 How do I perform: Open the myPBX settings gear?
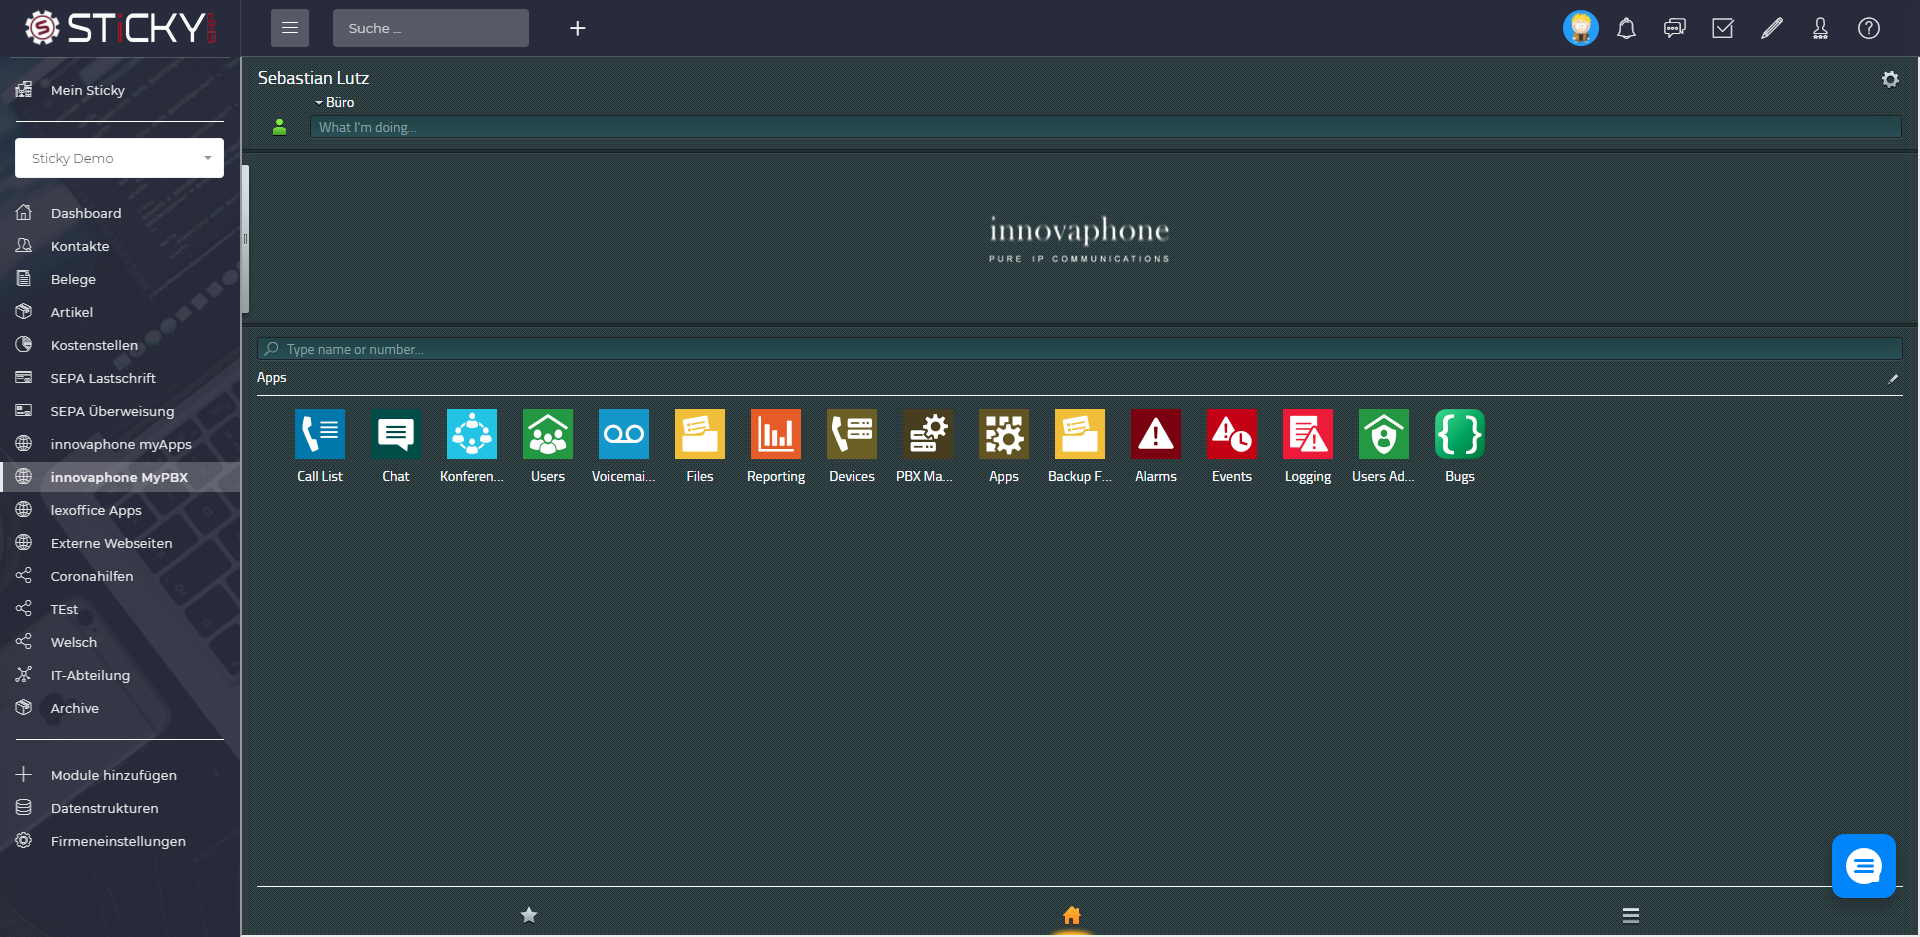1890,79
